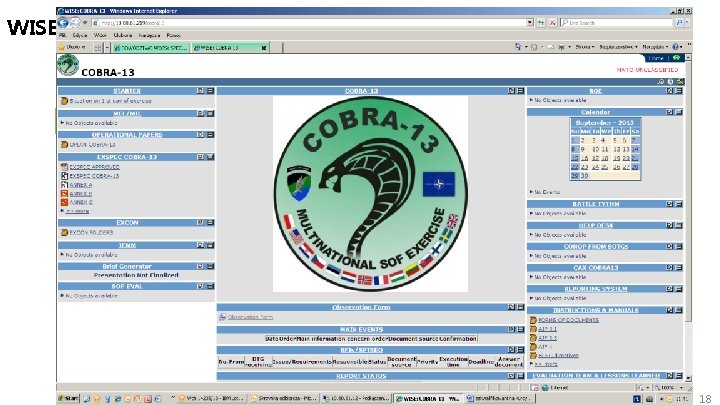Click the COBRA-13 center panel title link
The height and width of the screenshot is (405, 720).
coord(361,91)
